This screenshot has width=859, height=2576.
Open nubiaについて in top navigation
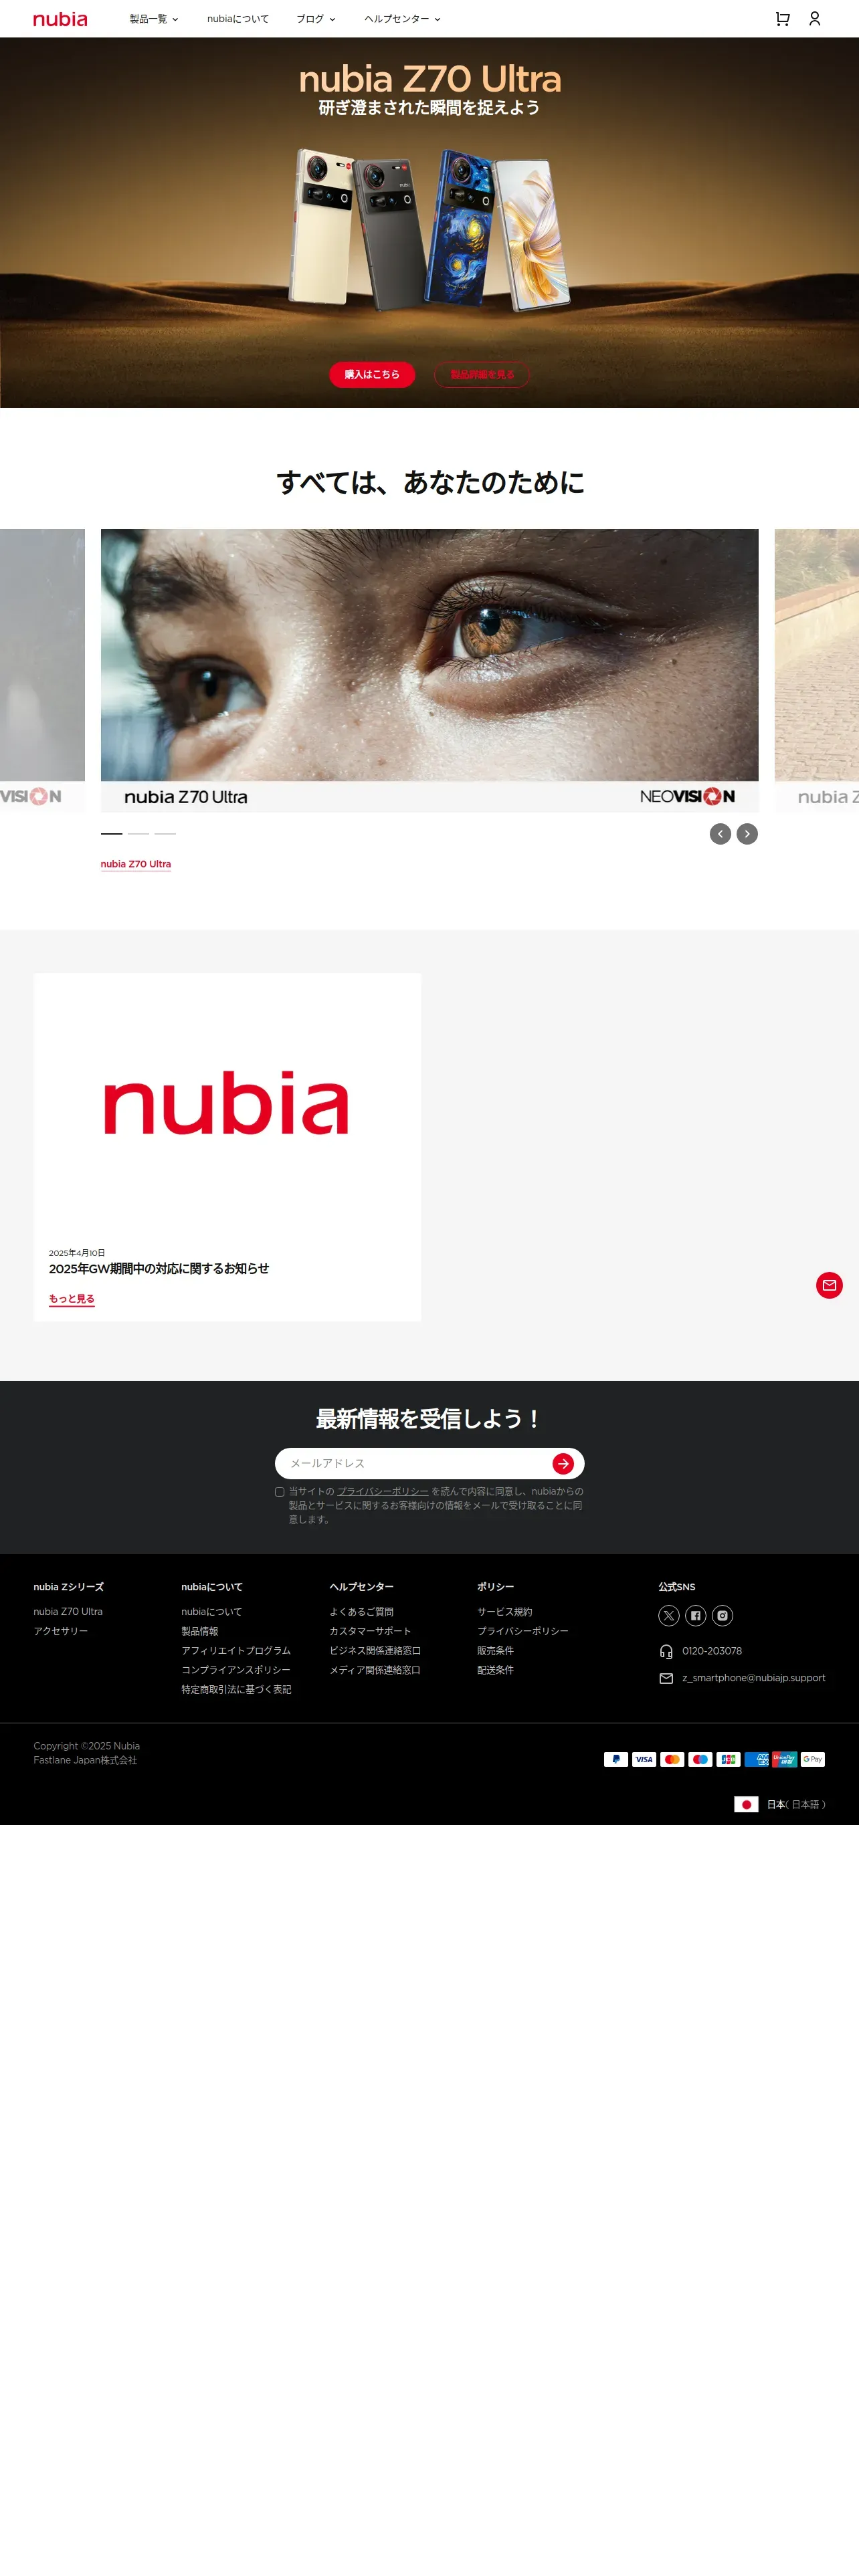[x=238, y=19]
